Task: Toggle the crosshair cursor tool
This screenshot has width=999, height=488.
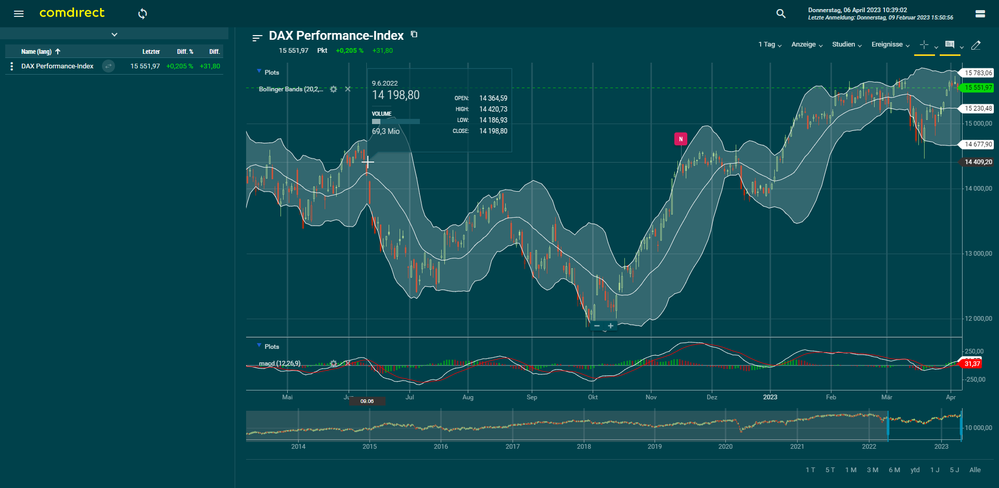Action: [923, 45]
